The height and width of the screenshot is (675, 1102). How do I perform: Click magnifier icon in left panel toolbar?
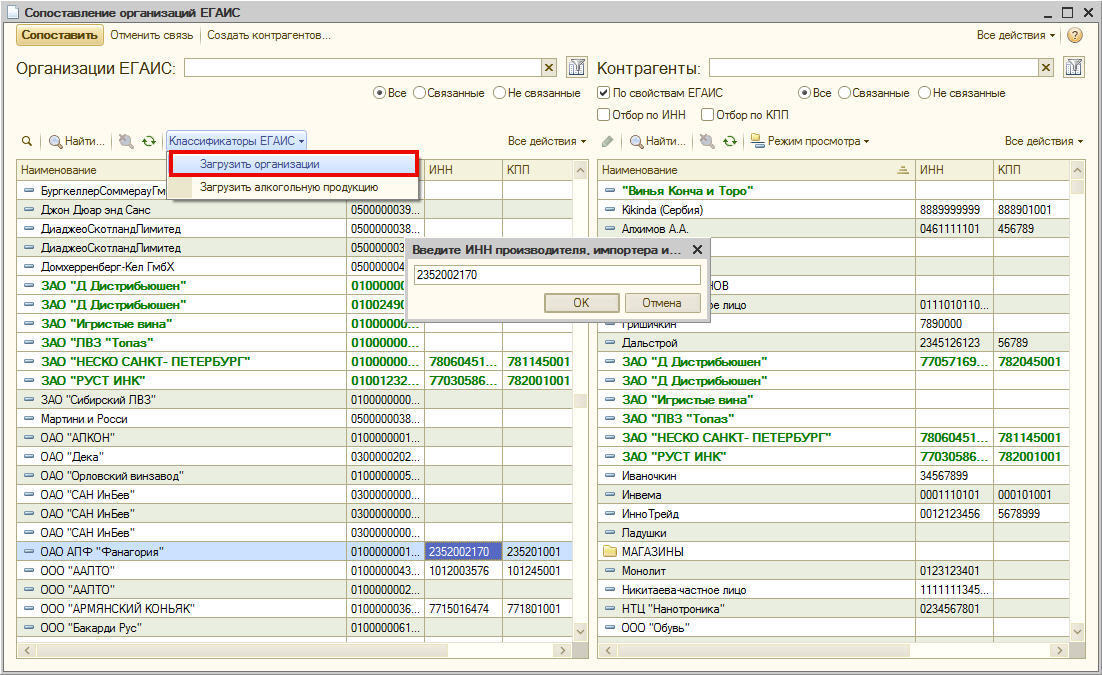point(27,141)
